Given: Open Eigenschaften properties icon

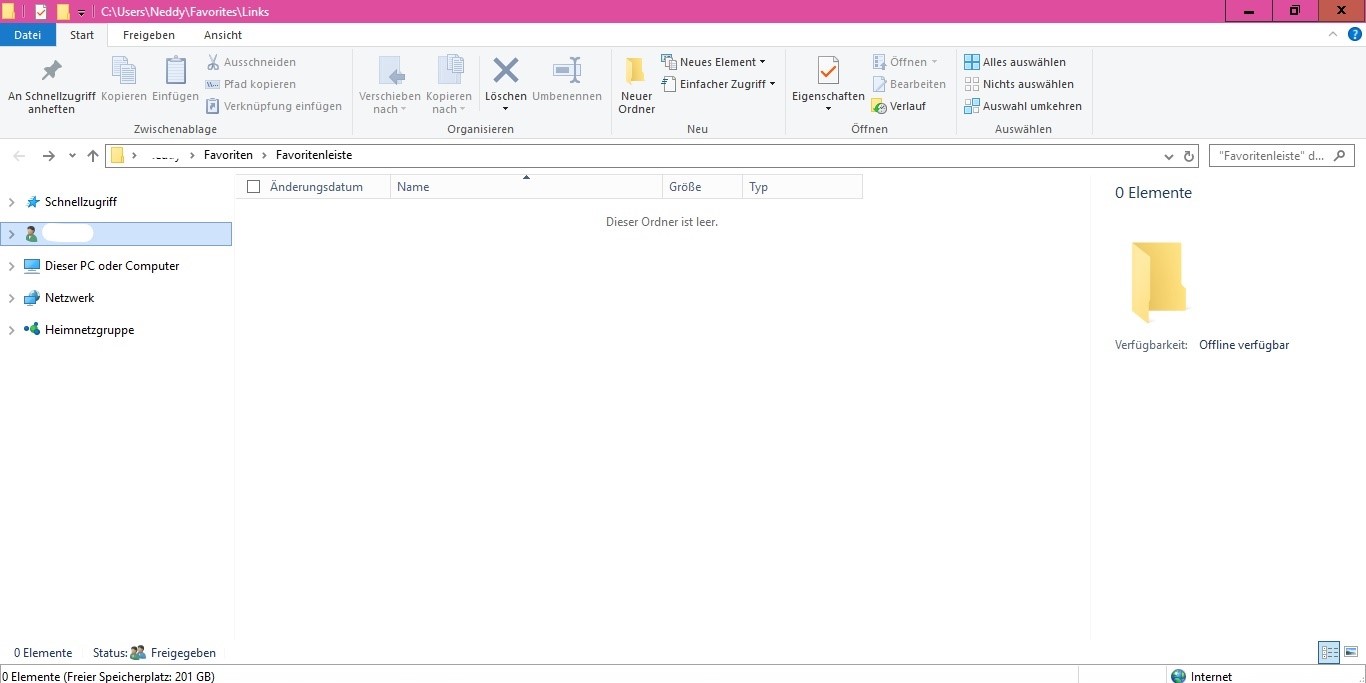Looking at the screenshot, I should point(828,71).
